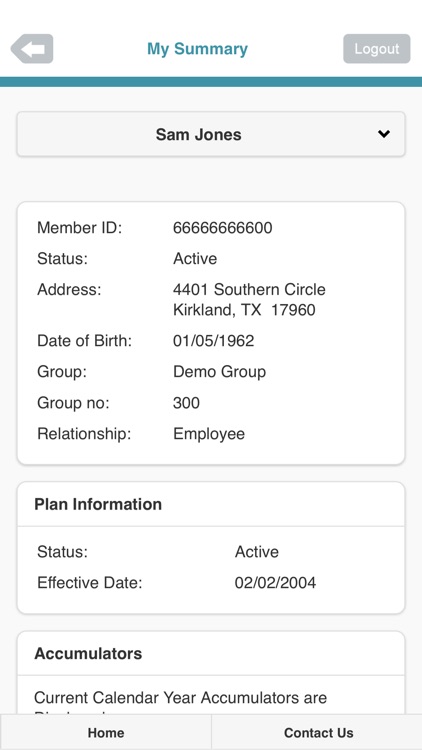Select the Demo Group value
Viewport: 422px width, 750px height.
219,372
